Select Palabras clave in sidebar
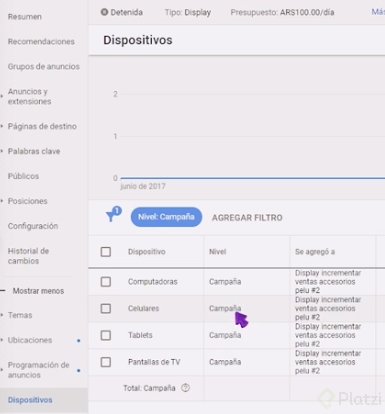385x414 pixels. [34, 151]
